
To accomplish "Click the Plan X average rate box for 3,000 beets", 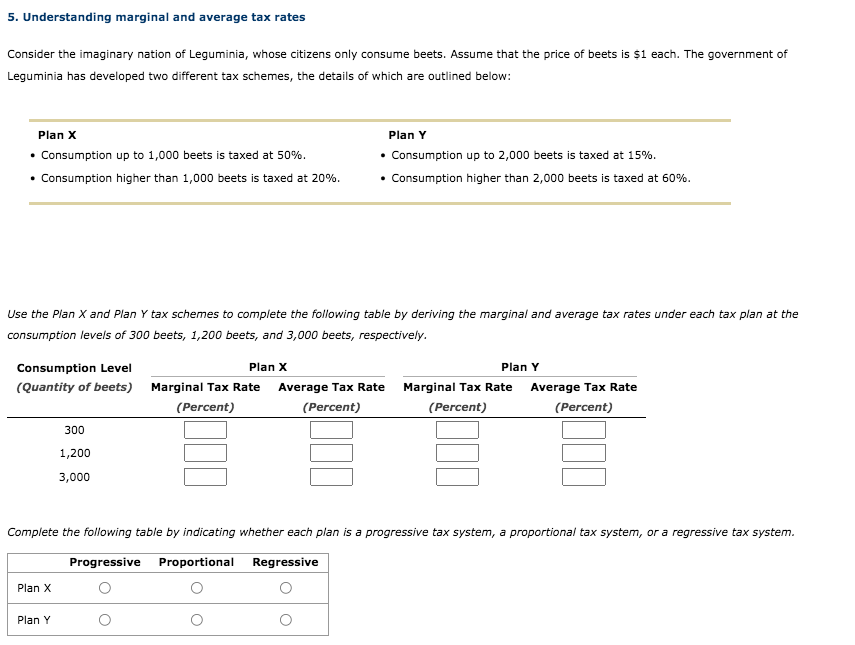I will 332,477.
